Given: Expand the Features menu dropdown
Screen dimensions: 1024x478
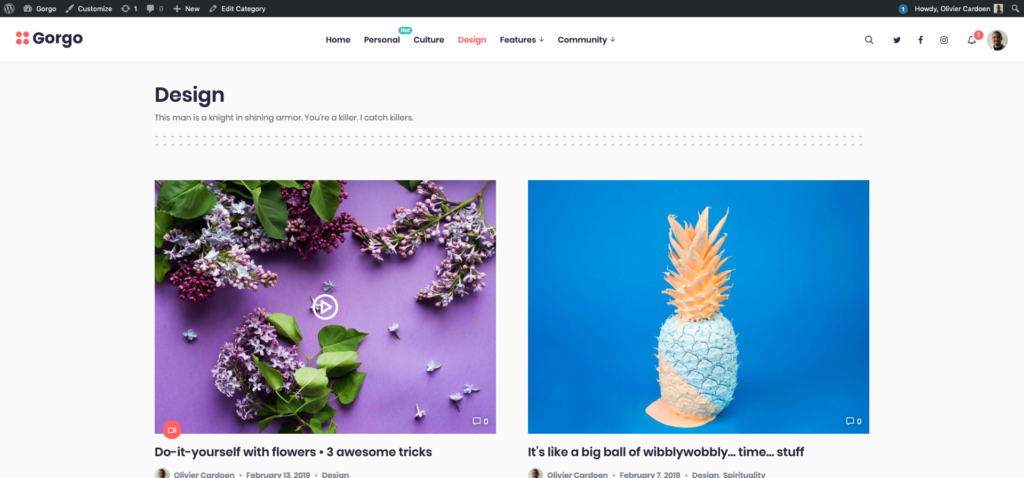Looking at the screenshot, I should (x=522, y=40).
